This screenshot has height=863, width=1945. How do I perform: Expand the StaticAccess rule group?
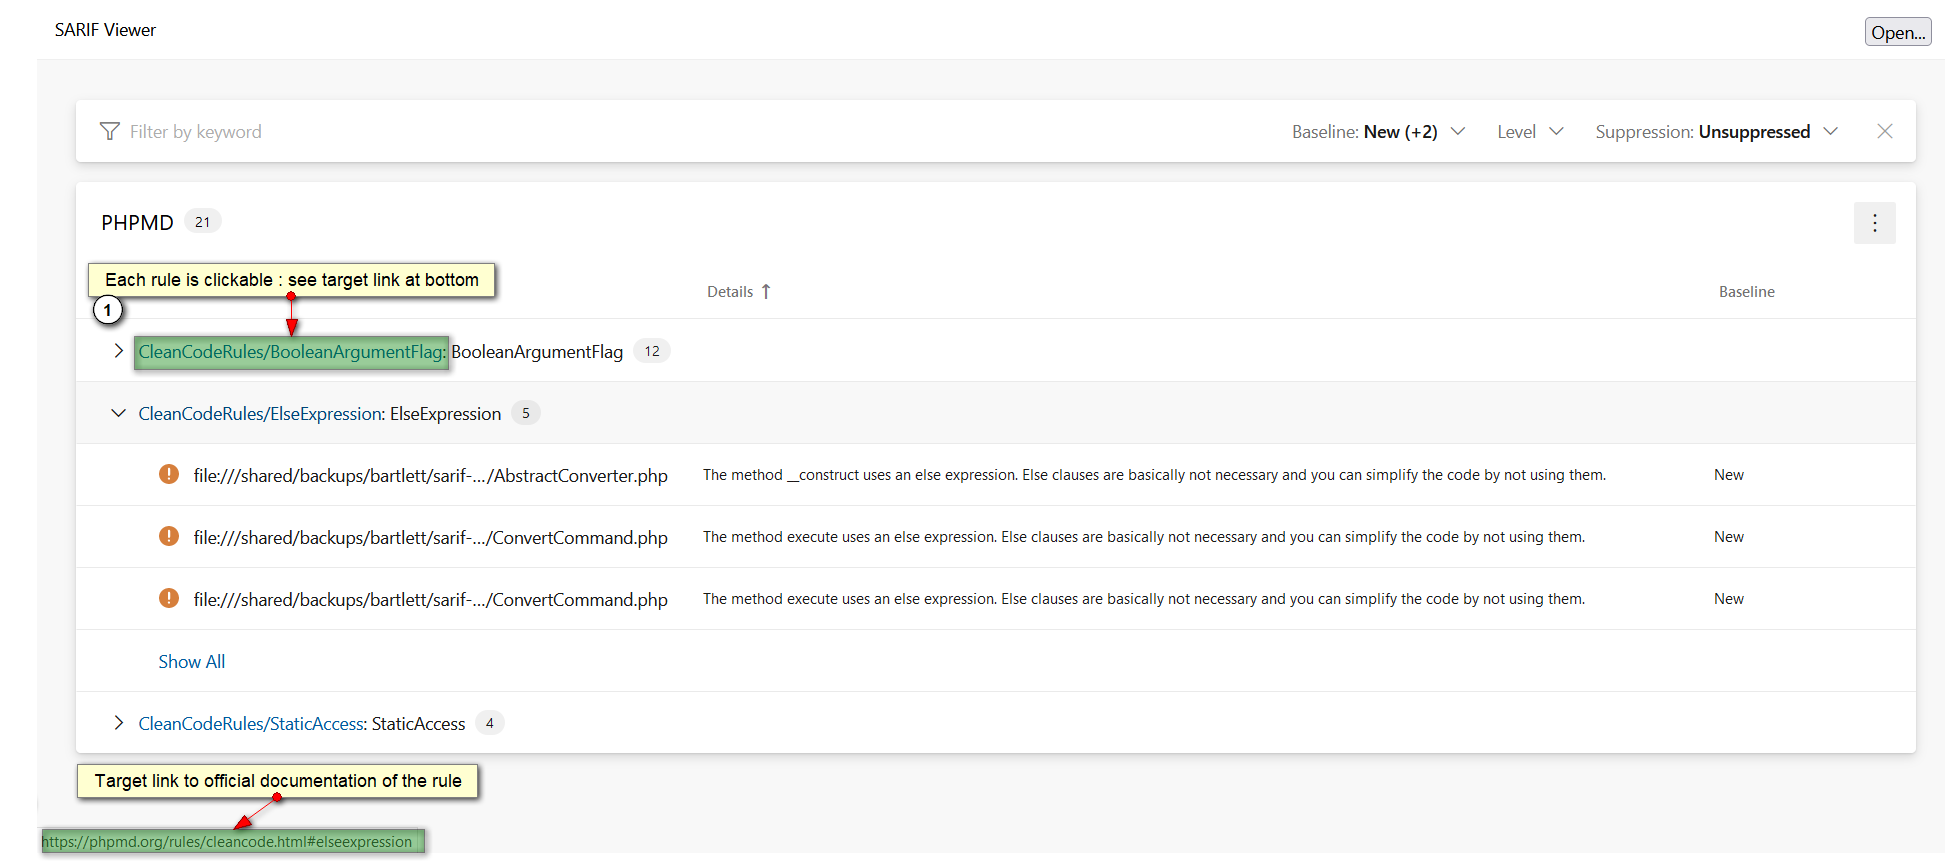coord(118,723)
